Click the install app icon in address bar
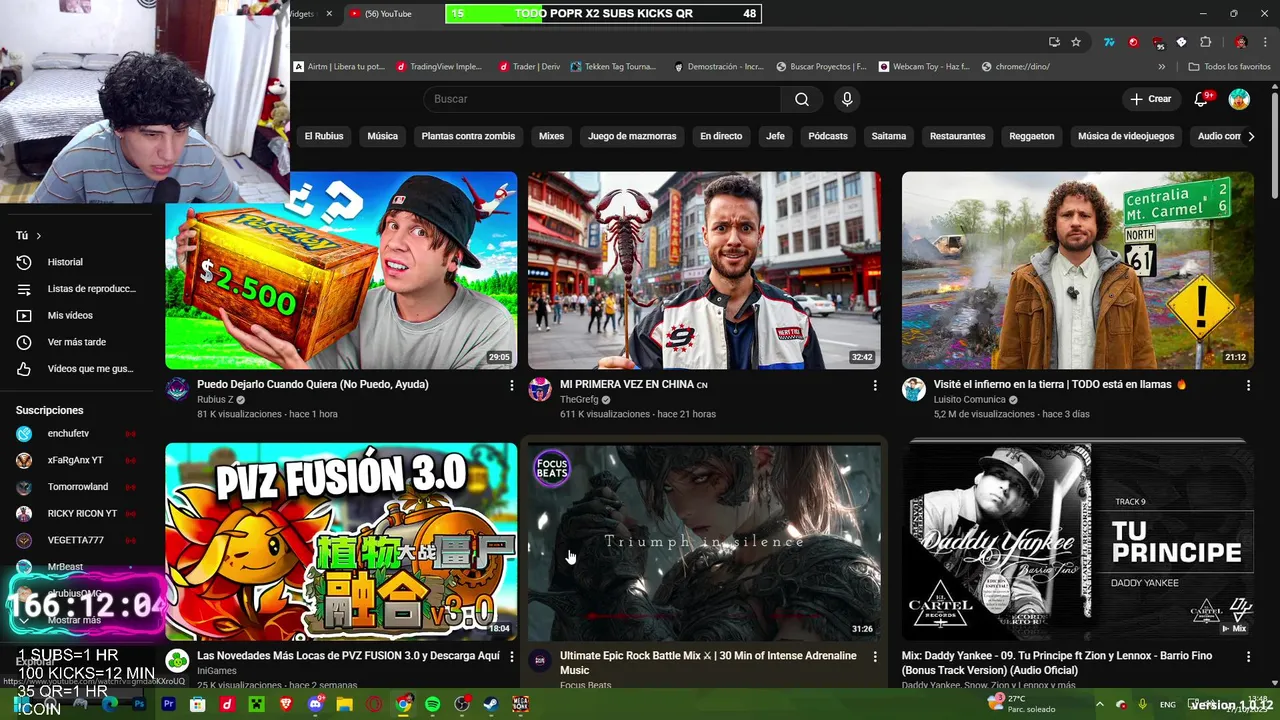This screenshot has width=1280, height=720. 1054,42
